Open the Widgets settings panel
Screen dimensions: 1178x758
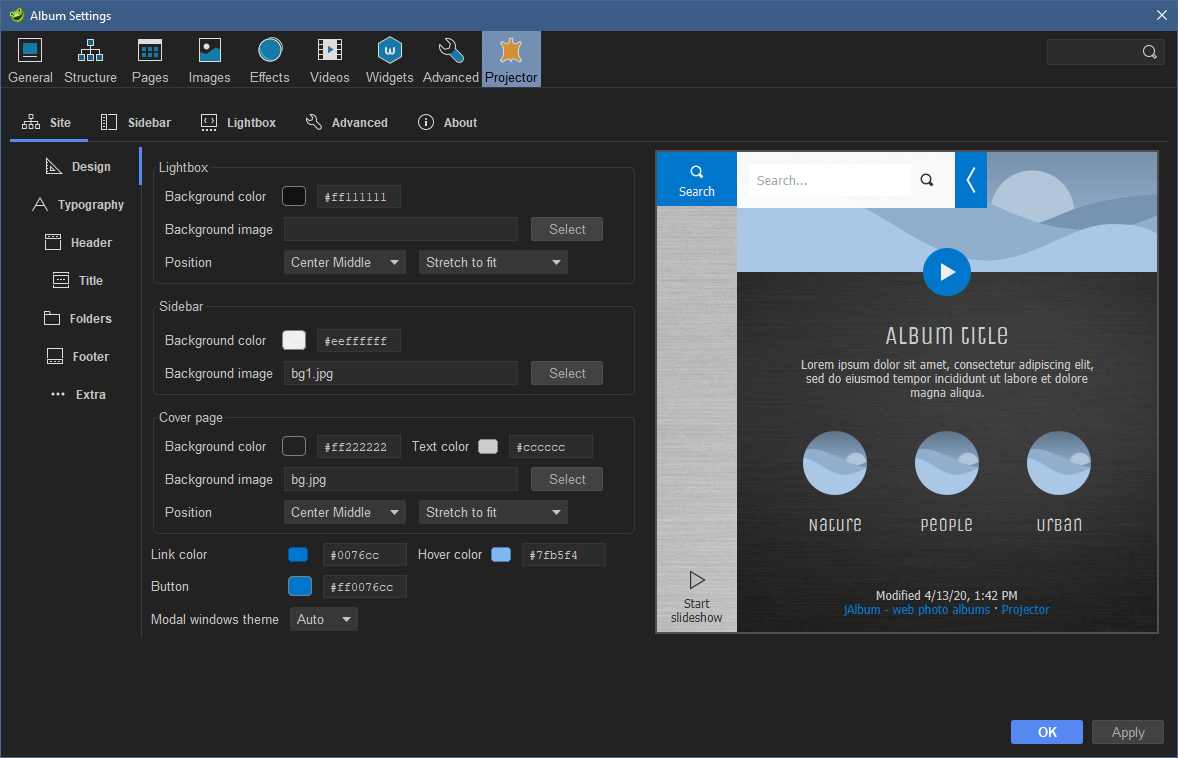point(389,58)
